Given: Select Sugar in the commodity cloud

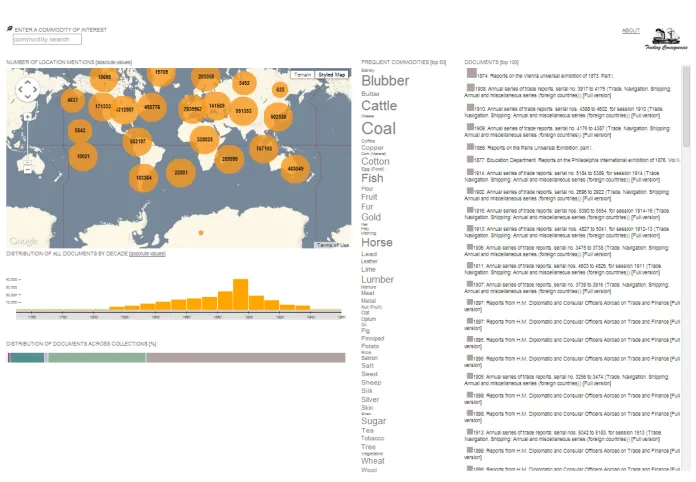Looking at the screenshot, I should point(374,421).
